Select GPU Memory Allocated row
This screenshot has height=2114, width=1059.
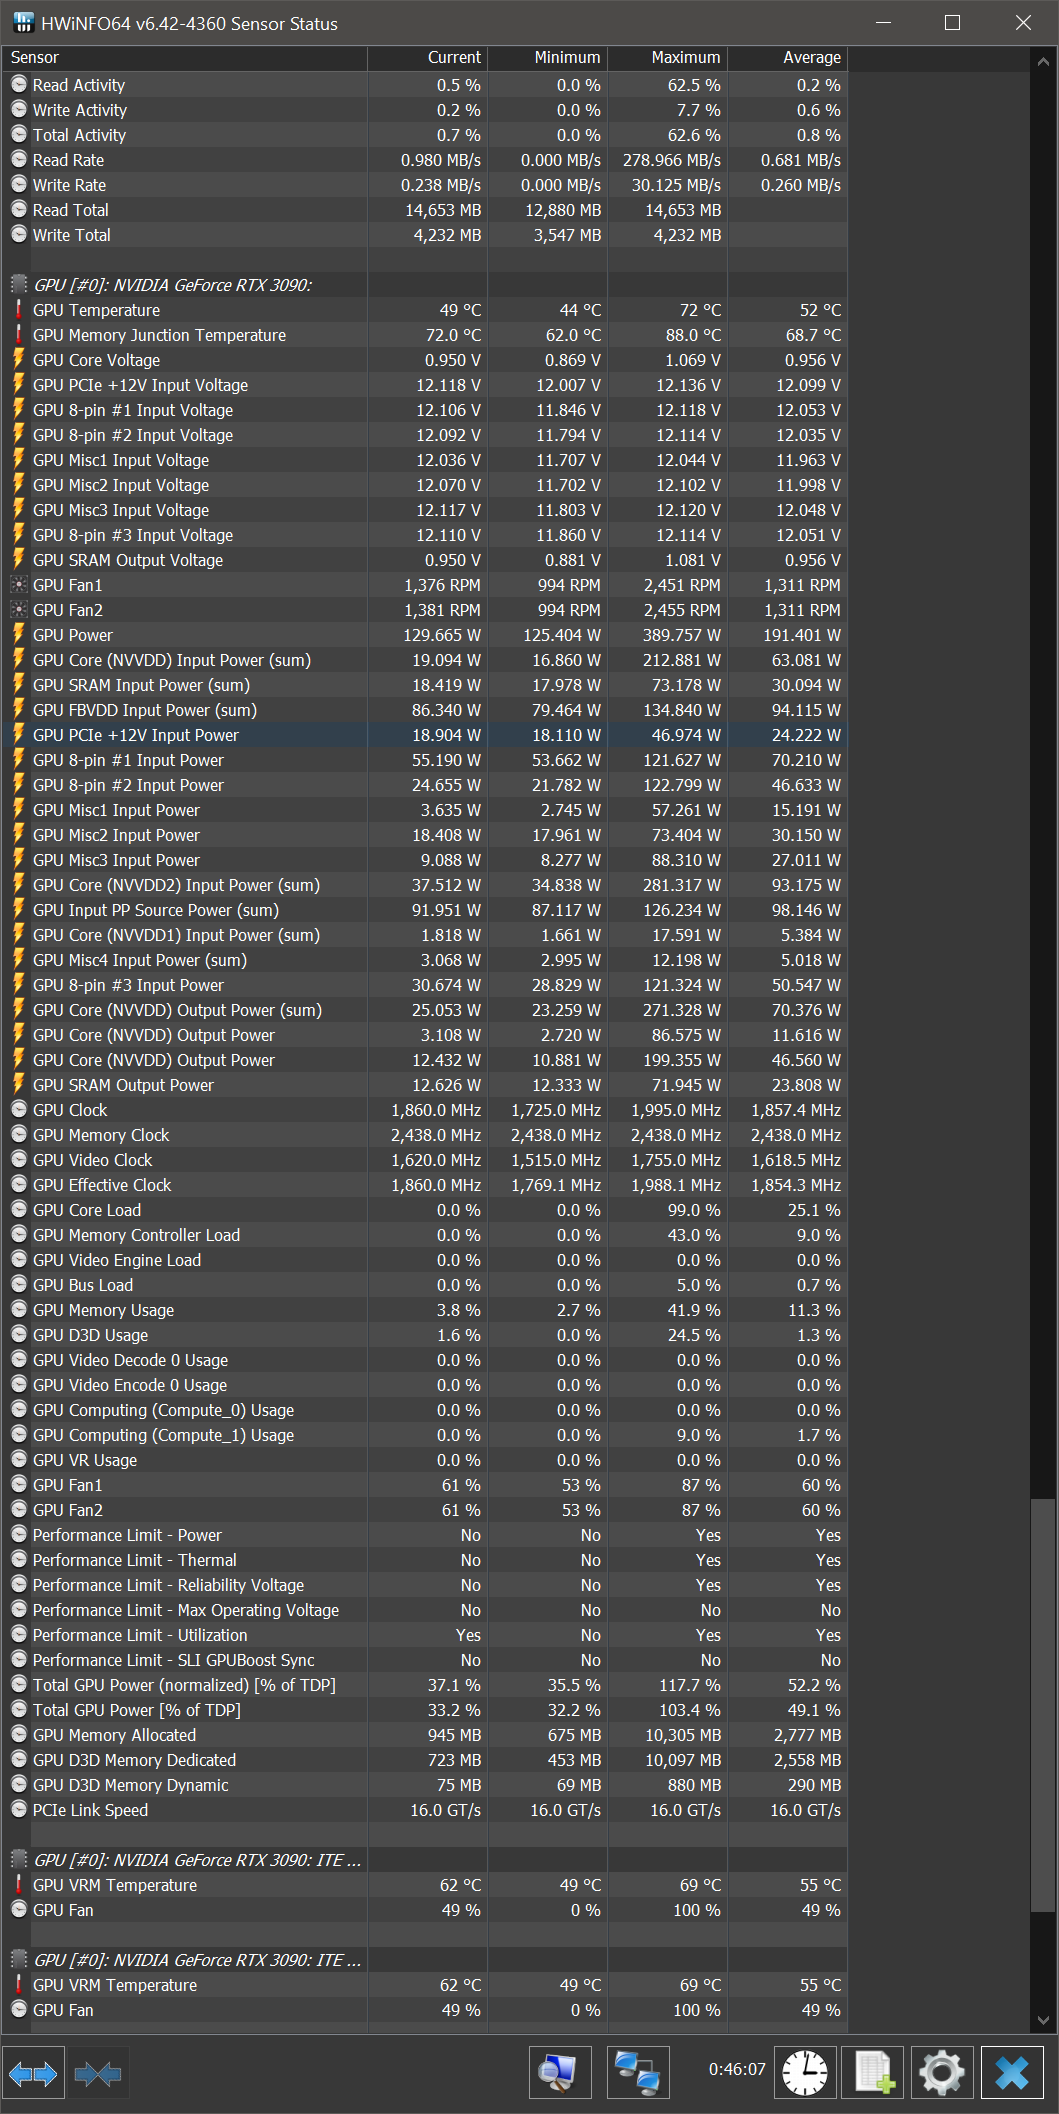click(425, 1735)
